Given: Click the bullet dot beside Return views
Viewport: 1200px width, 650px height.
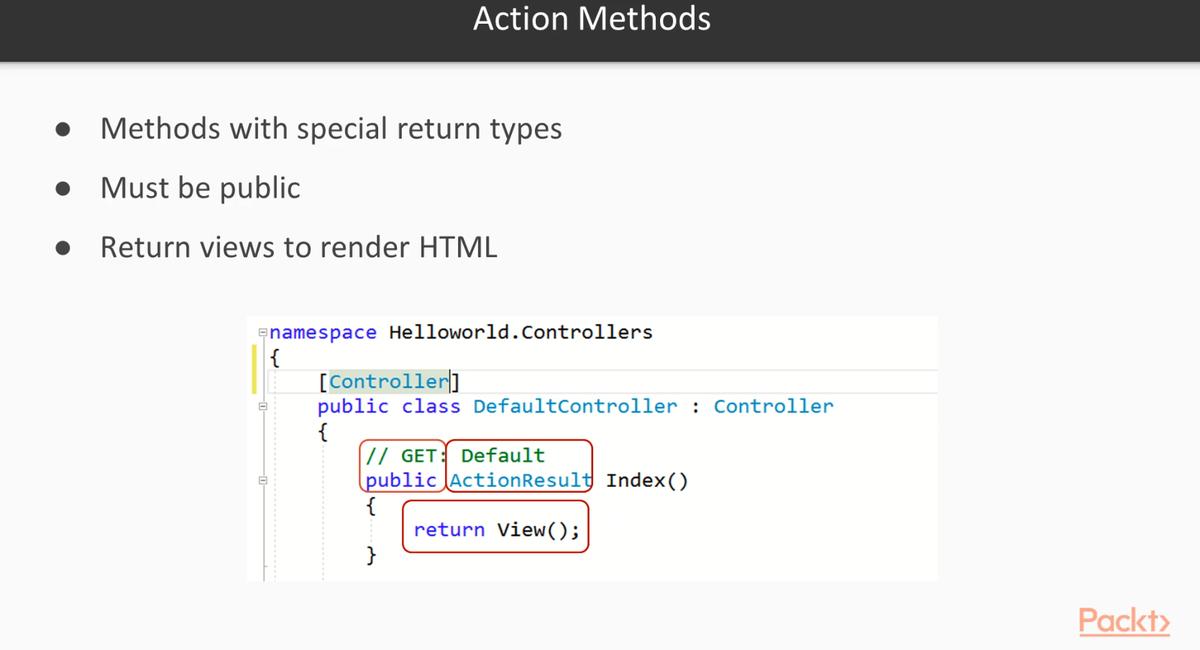Looking at the screenshot, I should click(63, 249).
